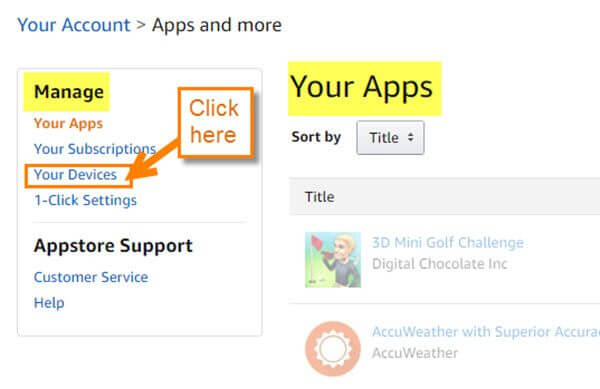Click the highlighted Manage heading

point(67,92)
